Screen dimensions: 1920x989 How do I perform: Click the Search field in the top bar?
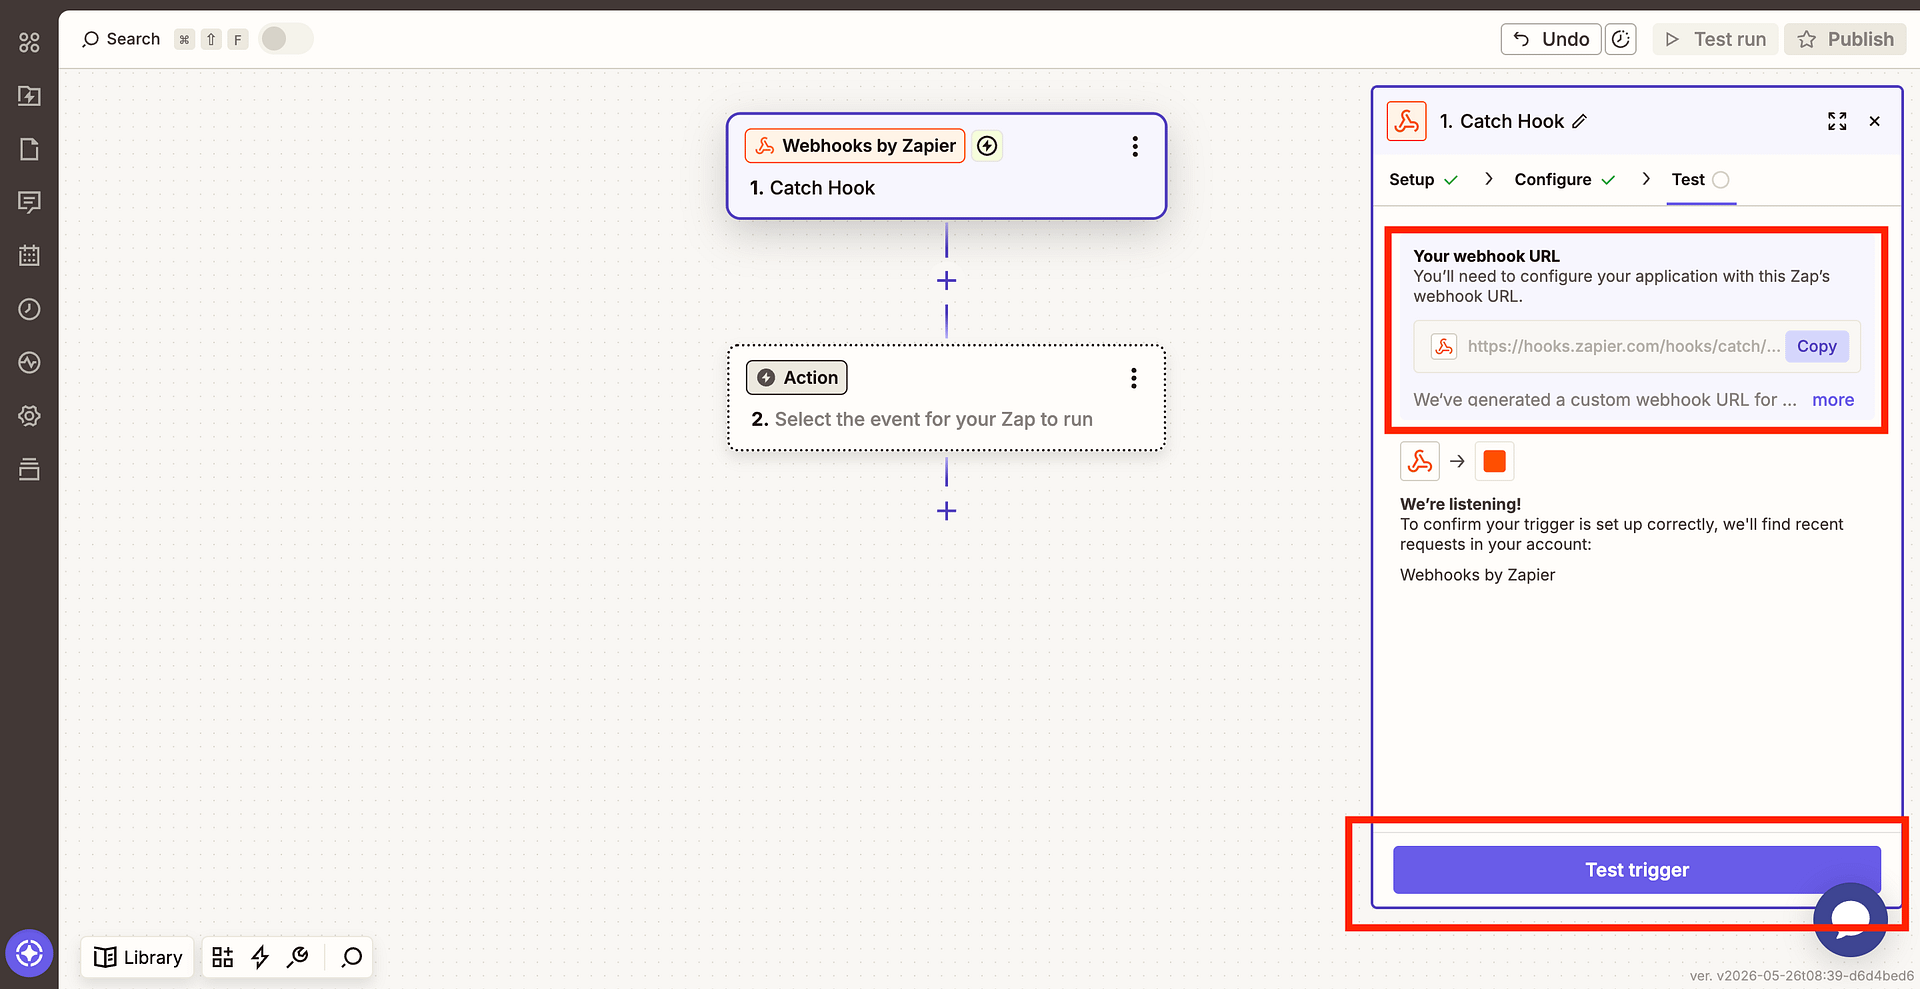[121, 39]
